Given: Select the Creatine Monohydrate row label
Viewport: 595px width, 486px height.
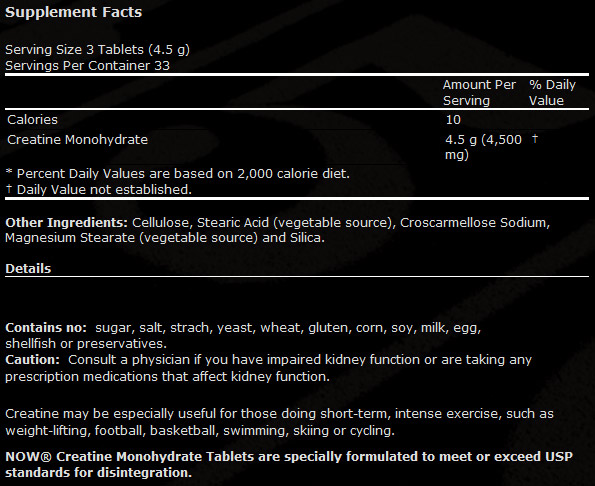Looking at the screenshot, I should [77, 140].
